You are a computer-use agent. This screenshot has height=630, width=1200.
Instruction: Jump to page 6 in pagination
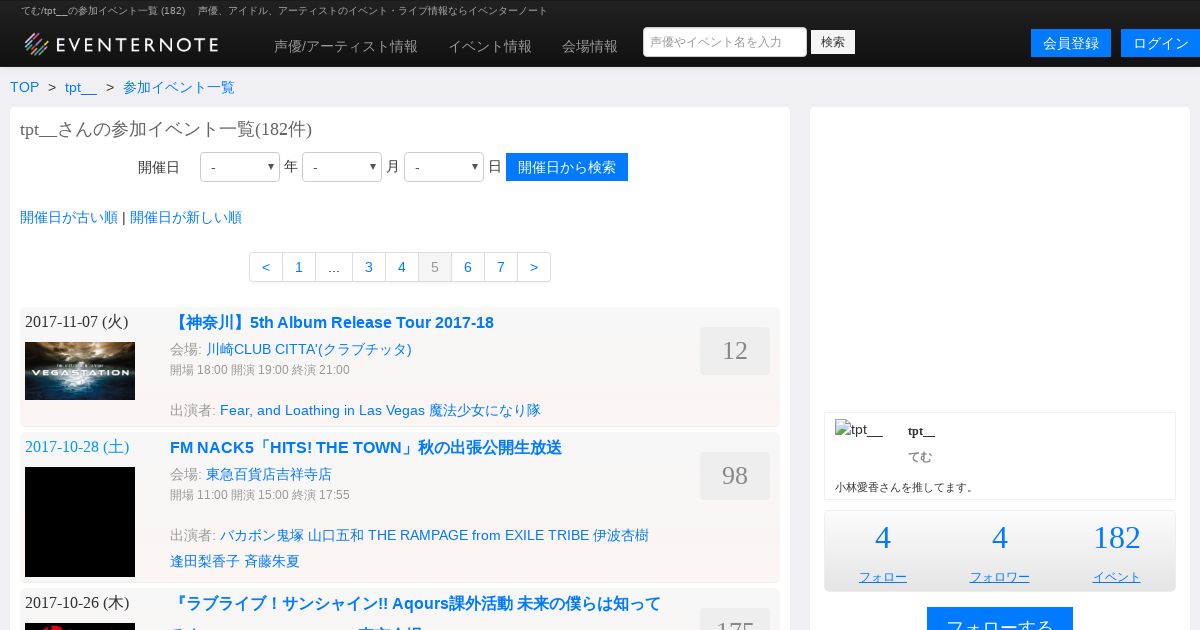[468, 267]
